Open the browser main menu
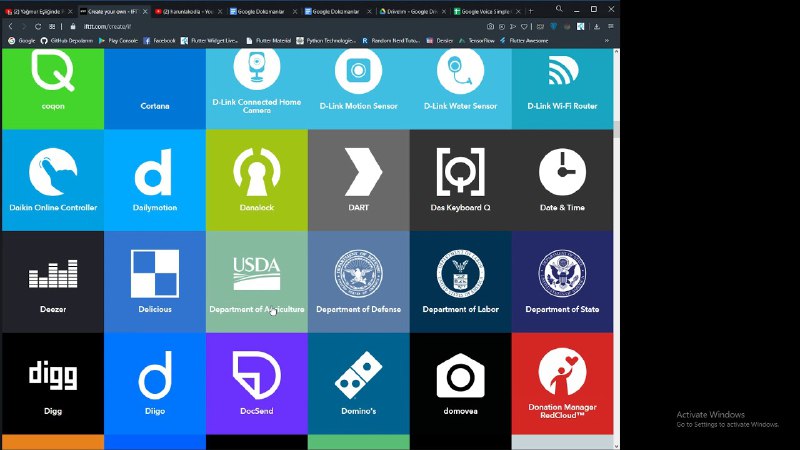 click(x=611, y=27)
